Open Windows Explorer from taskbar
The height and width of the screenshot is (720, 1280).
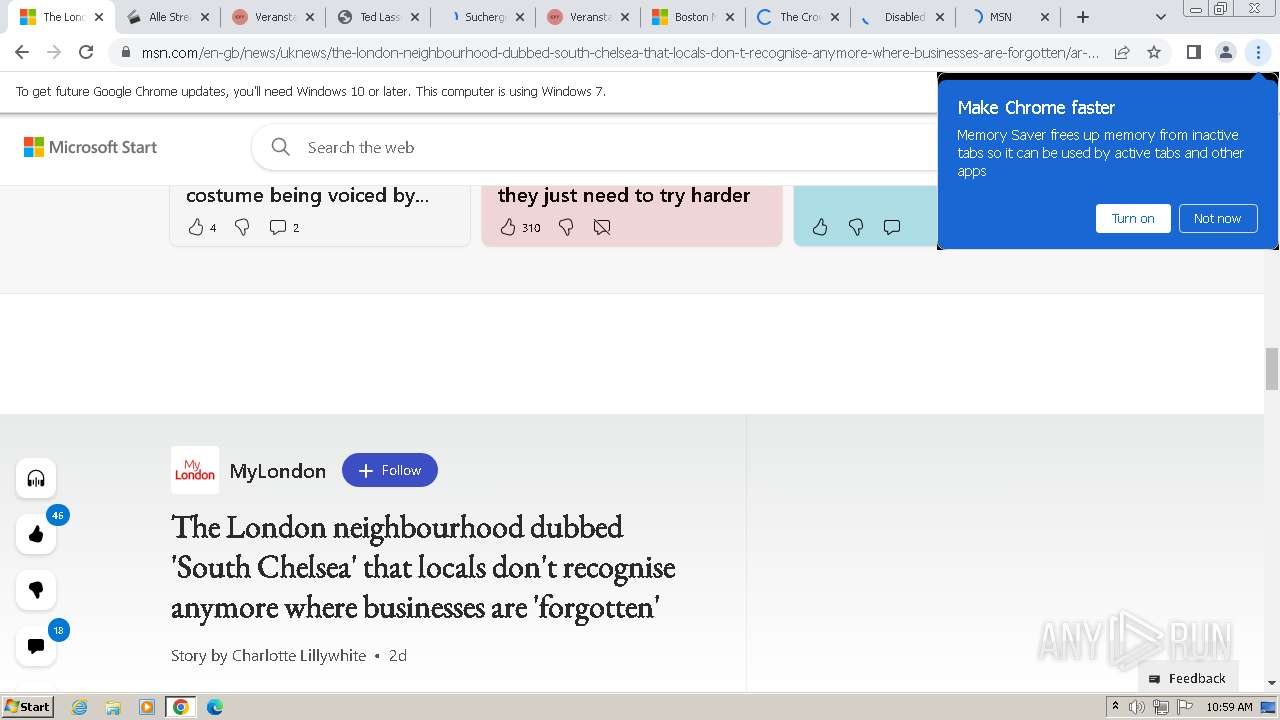(113, 707)
